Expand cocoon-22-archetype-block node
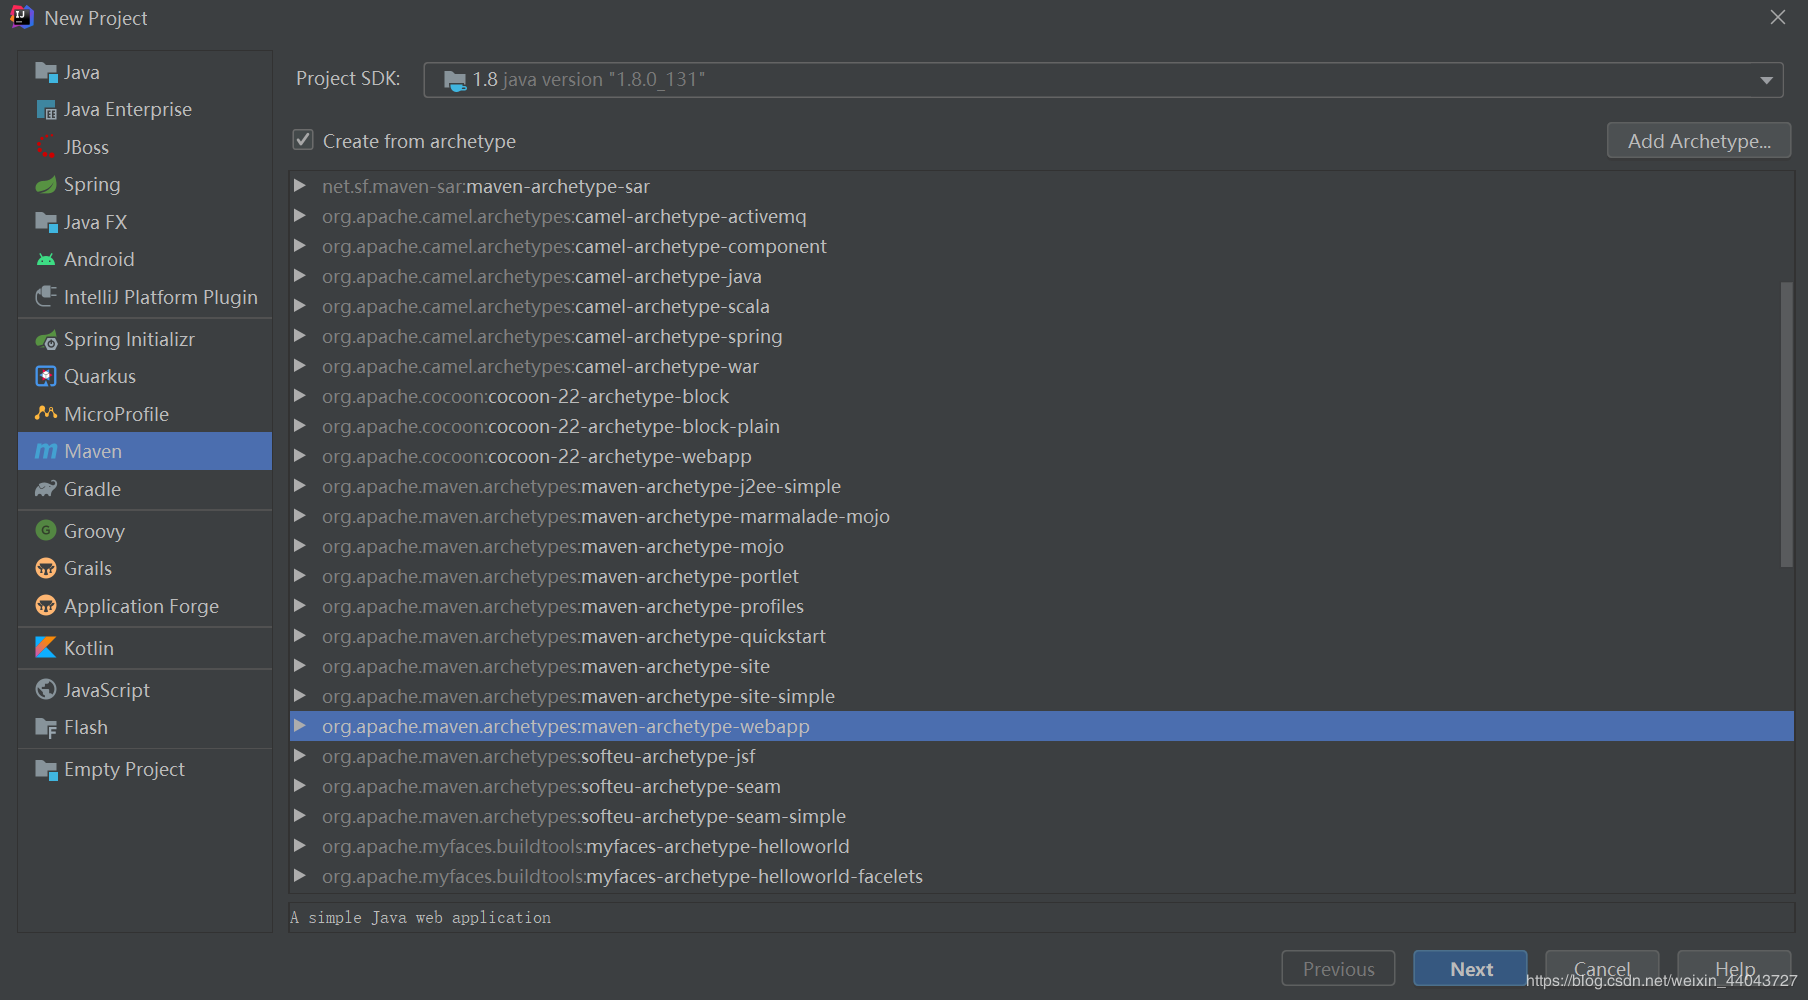The image size is (1808, 1000). pyautogui.click(x=299, y=396)
